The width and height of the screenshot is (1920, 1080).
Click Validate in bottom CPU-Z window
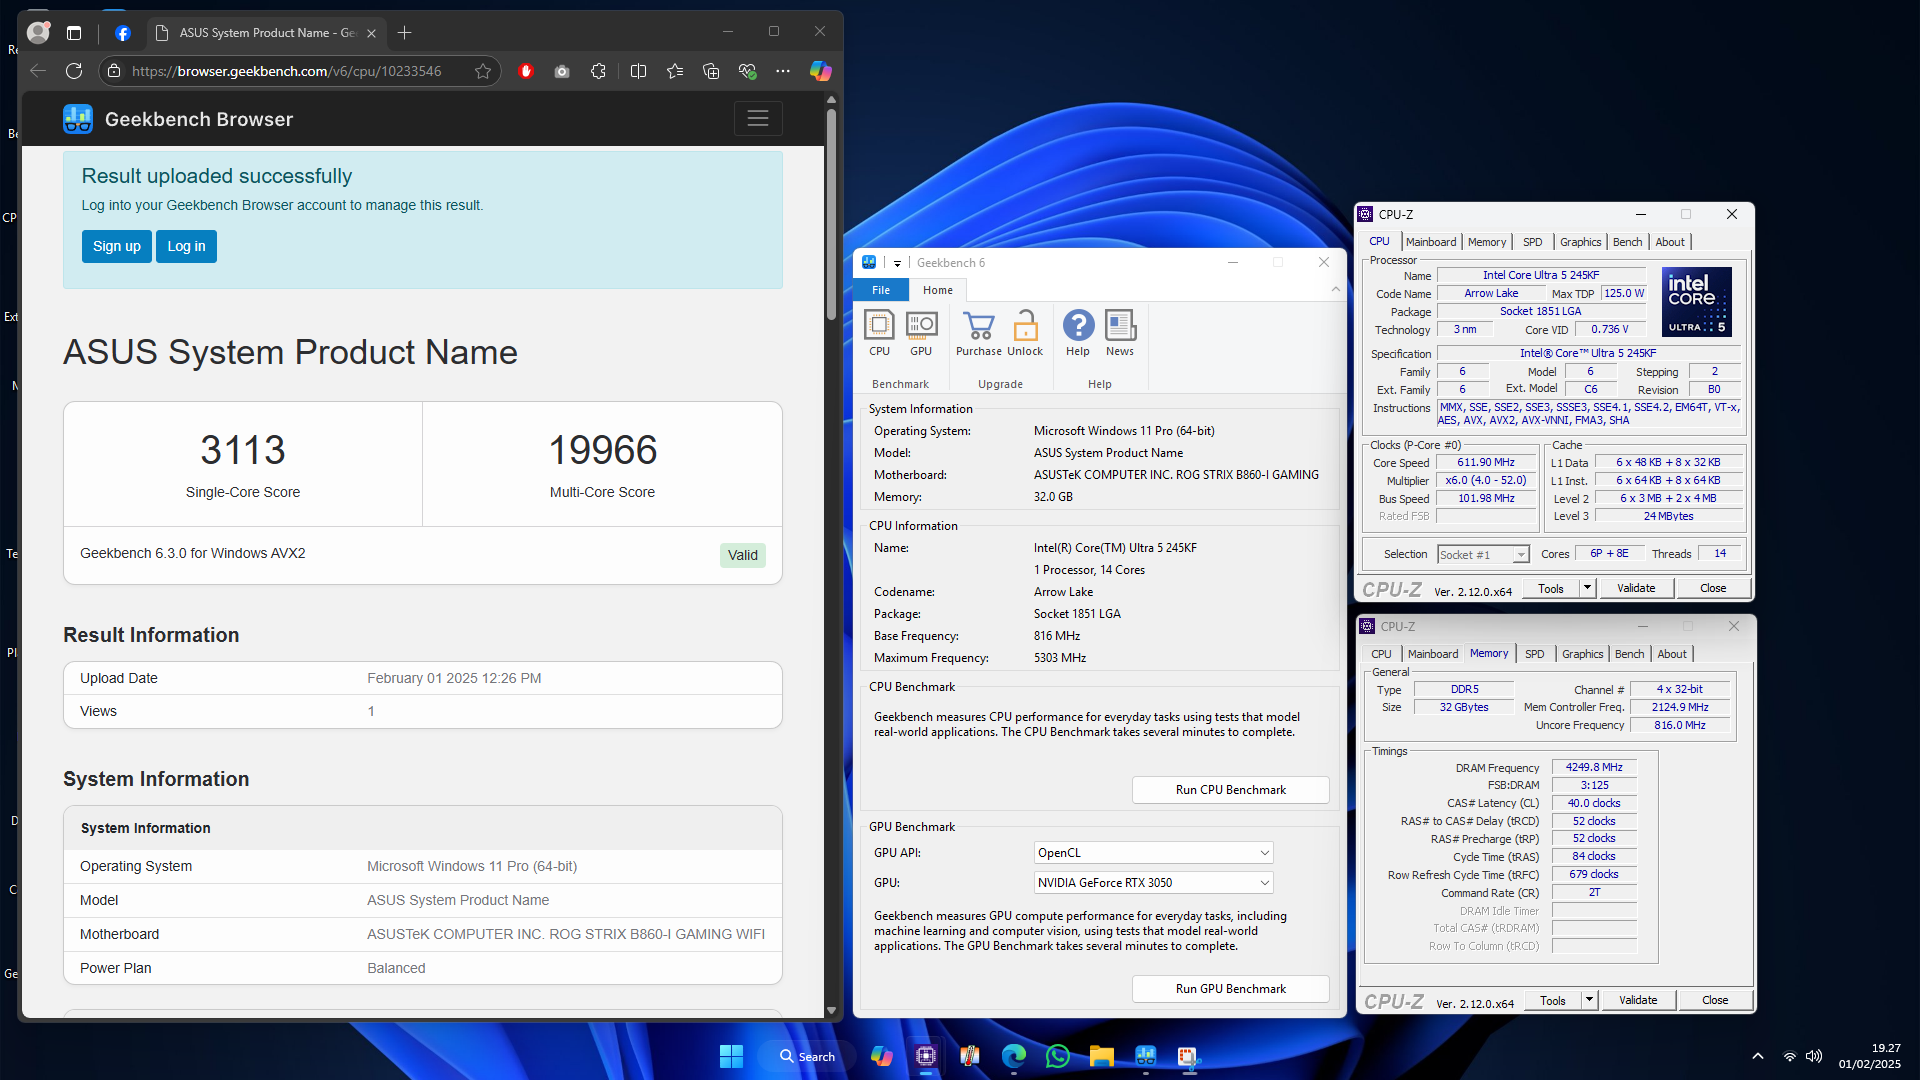(1638, 1000)
